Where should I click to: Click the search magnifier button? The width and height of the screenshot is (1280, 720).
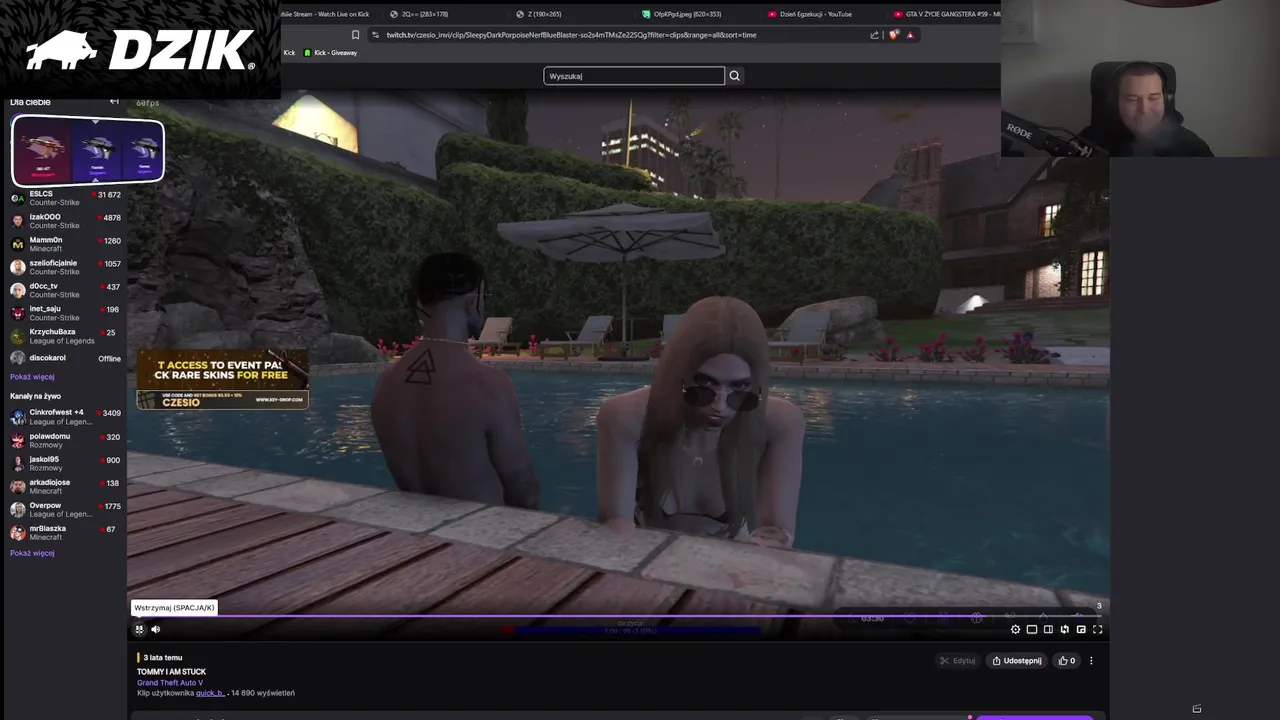(734, 76)
